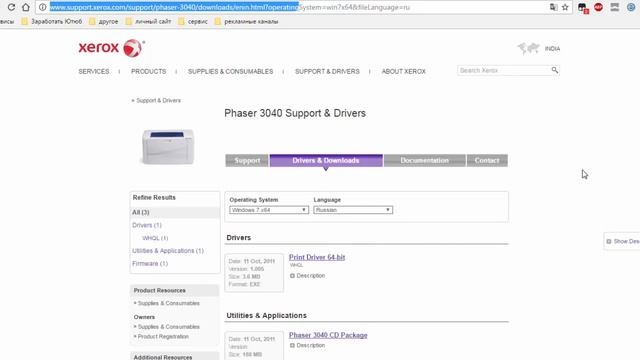Switch to the Documentation tab
Screen dimensions: 640x360
pos(424,160)
